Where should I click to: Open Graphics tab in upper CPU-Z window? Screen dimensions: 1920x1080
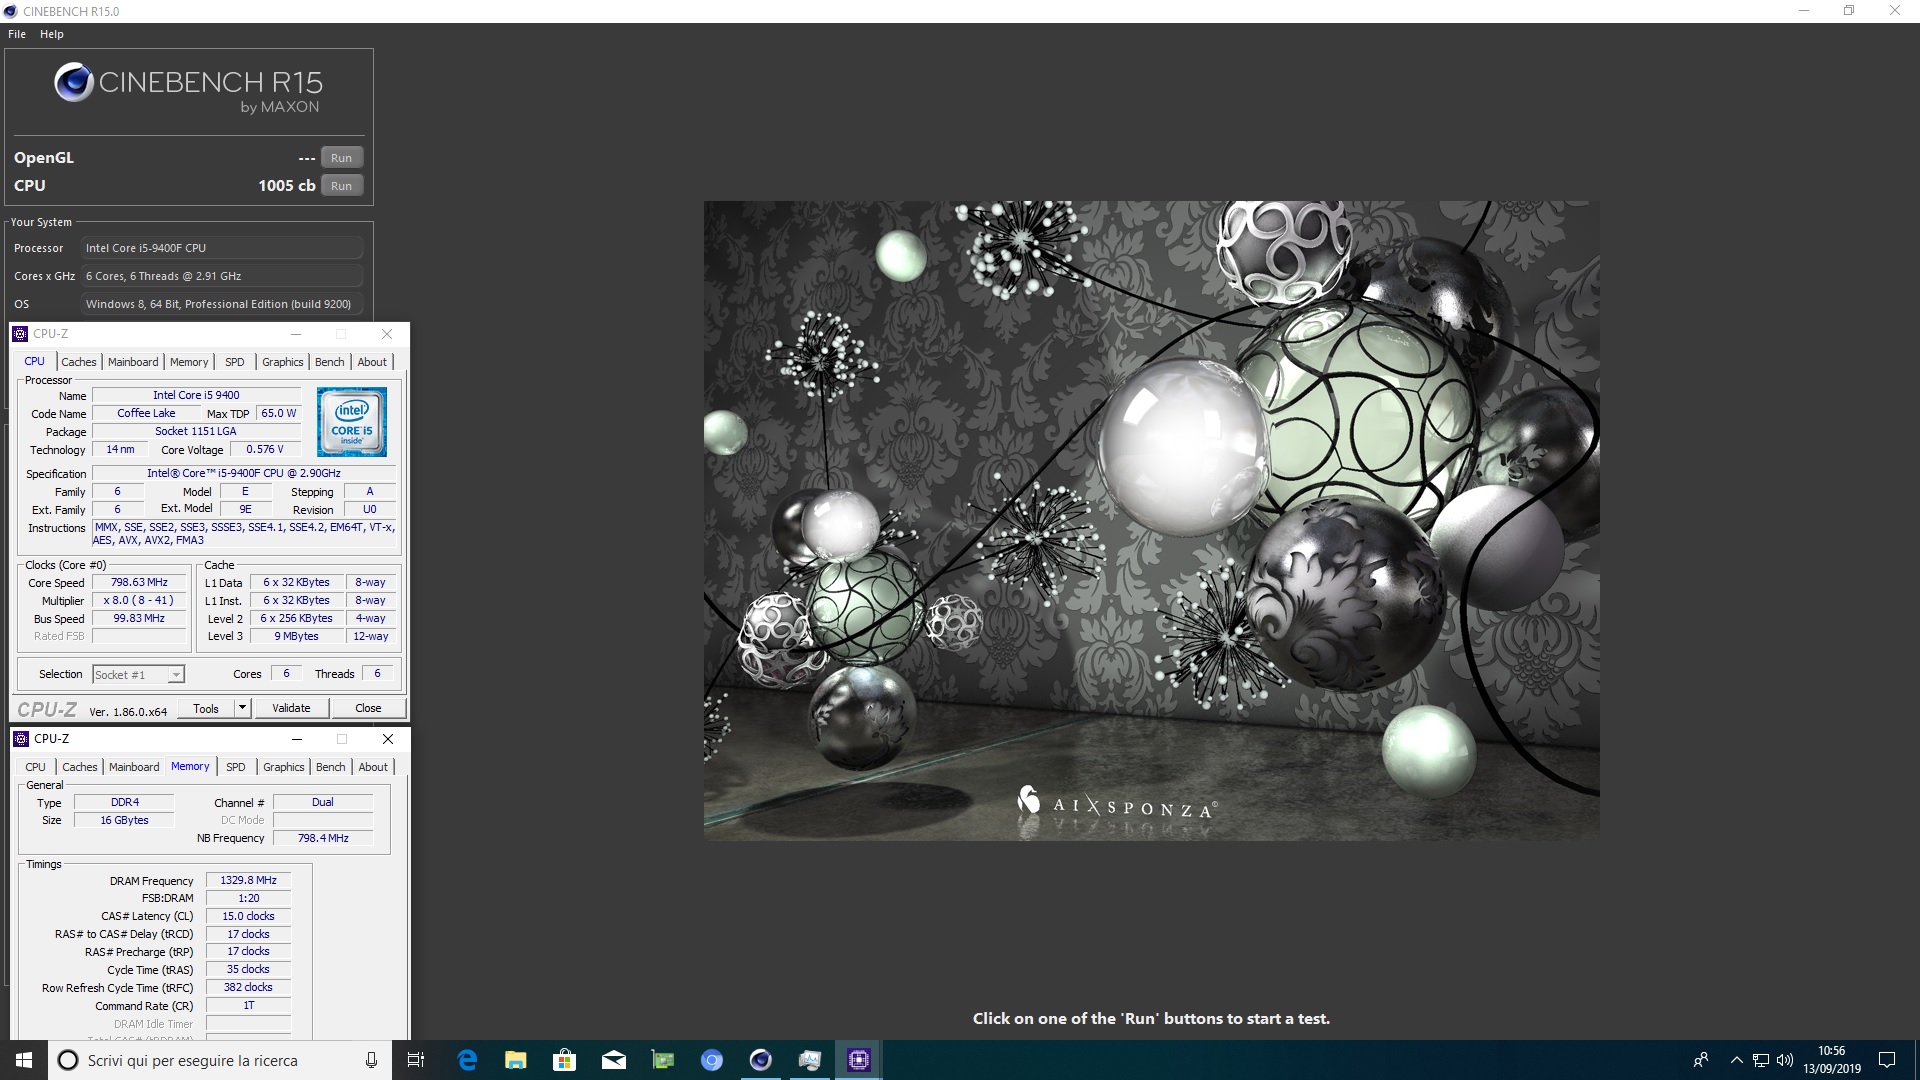click(283, 362)
